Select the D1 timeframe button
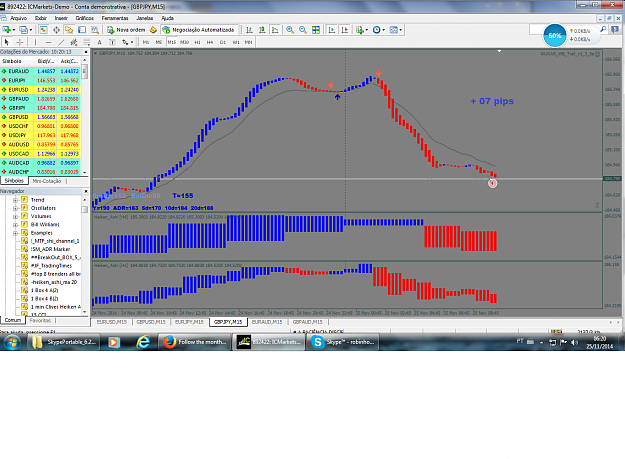Screen dimensions: 625x459 [223, 42]
